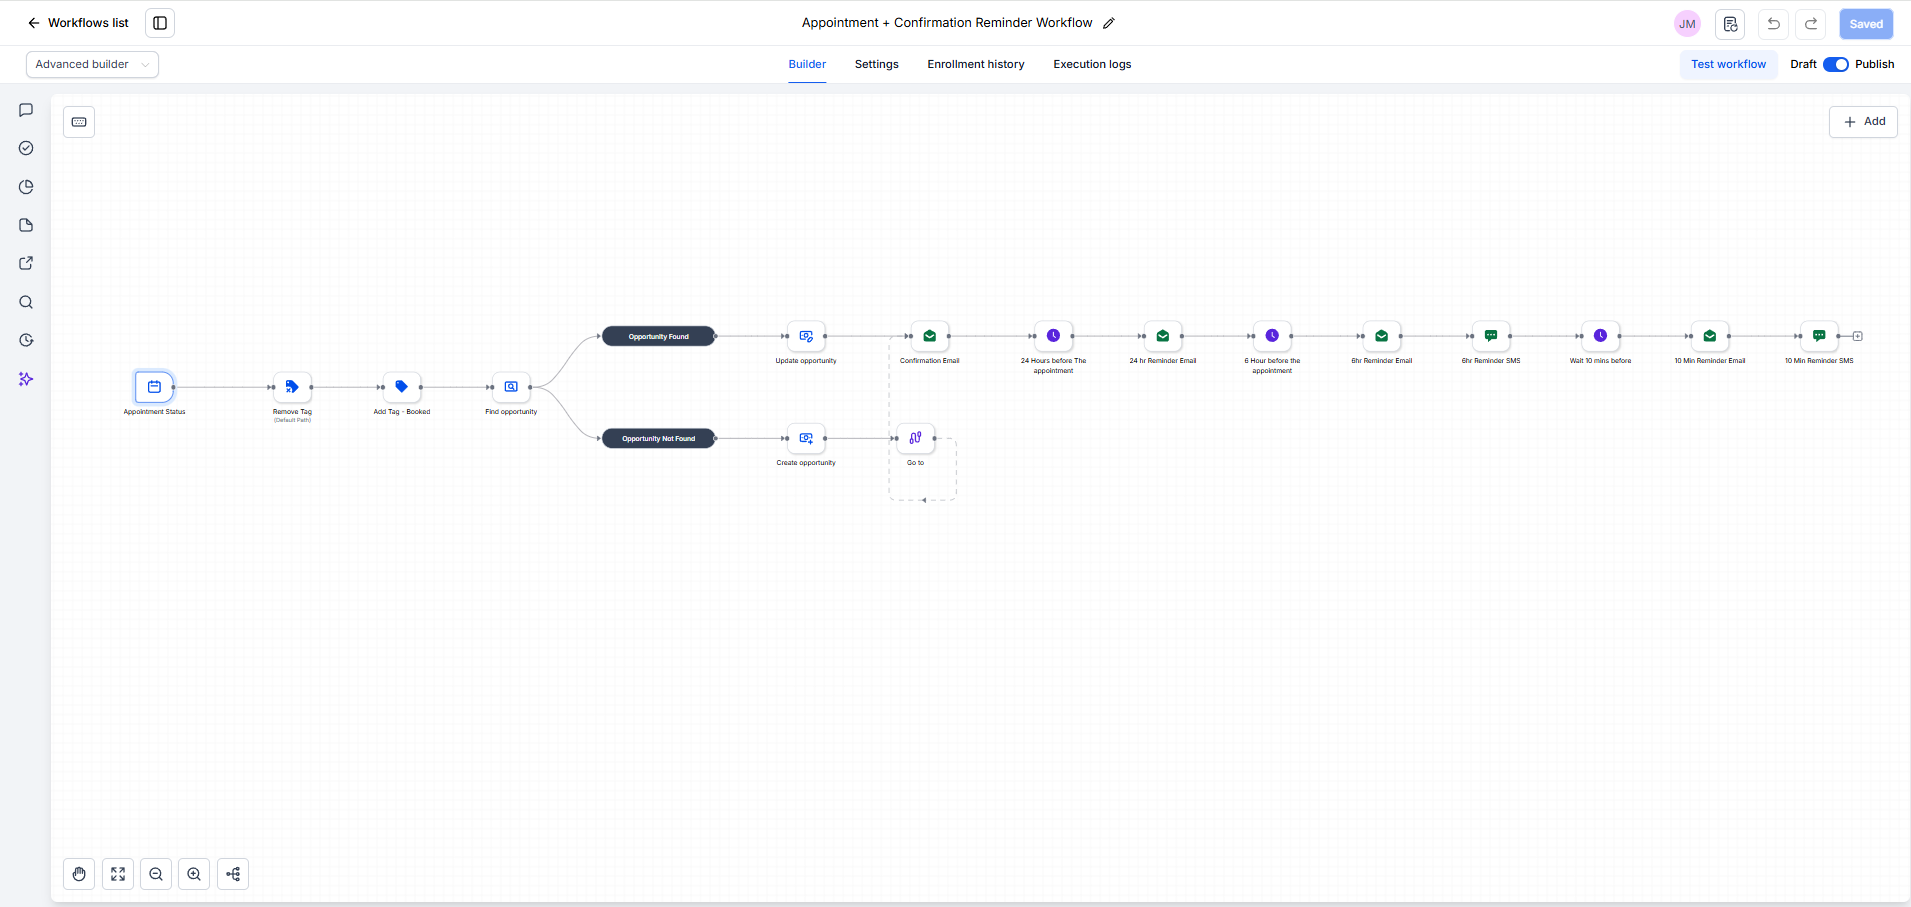Screen dimensions: 1911x907
Task: Select the Appointment Status trigger node
Action: point(154,387)
